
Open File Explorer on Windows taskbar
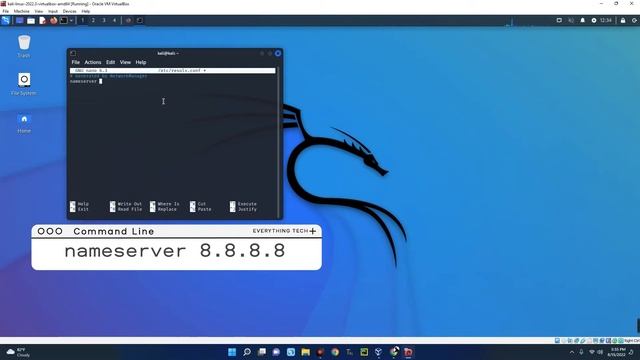click(305, 352)
